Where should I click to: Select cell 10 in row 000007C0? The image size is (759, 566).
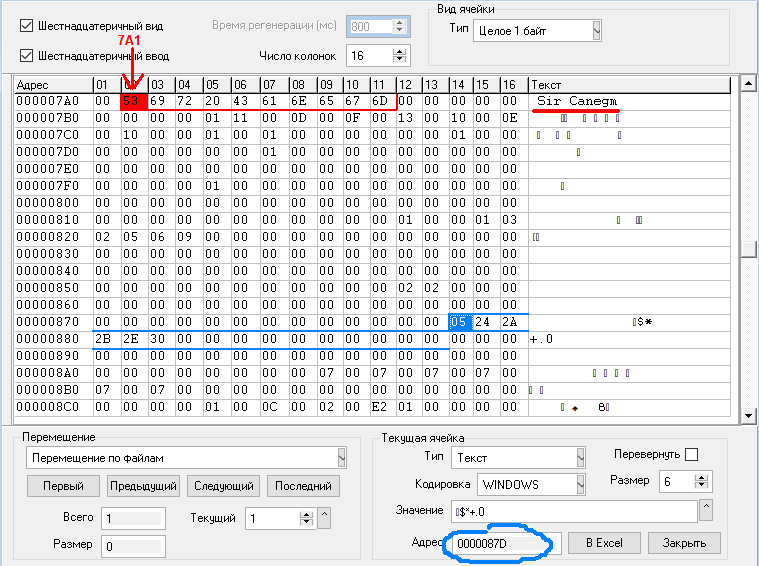134,135
